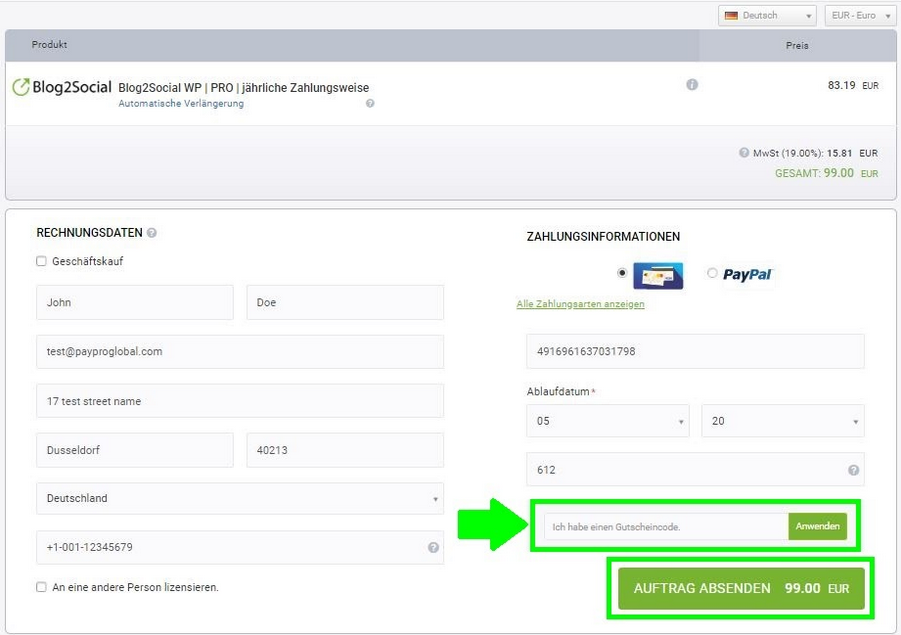Open the expiry year dropdown showing 20
Screen dimensions: 901x635
coord(783,421)
